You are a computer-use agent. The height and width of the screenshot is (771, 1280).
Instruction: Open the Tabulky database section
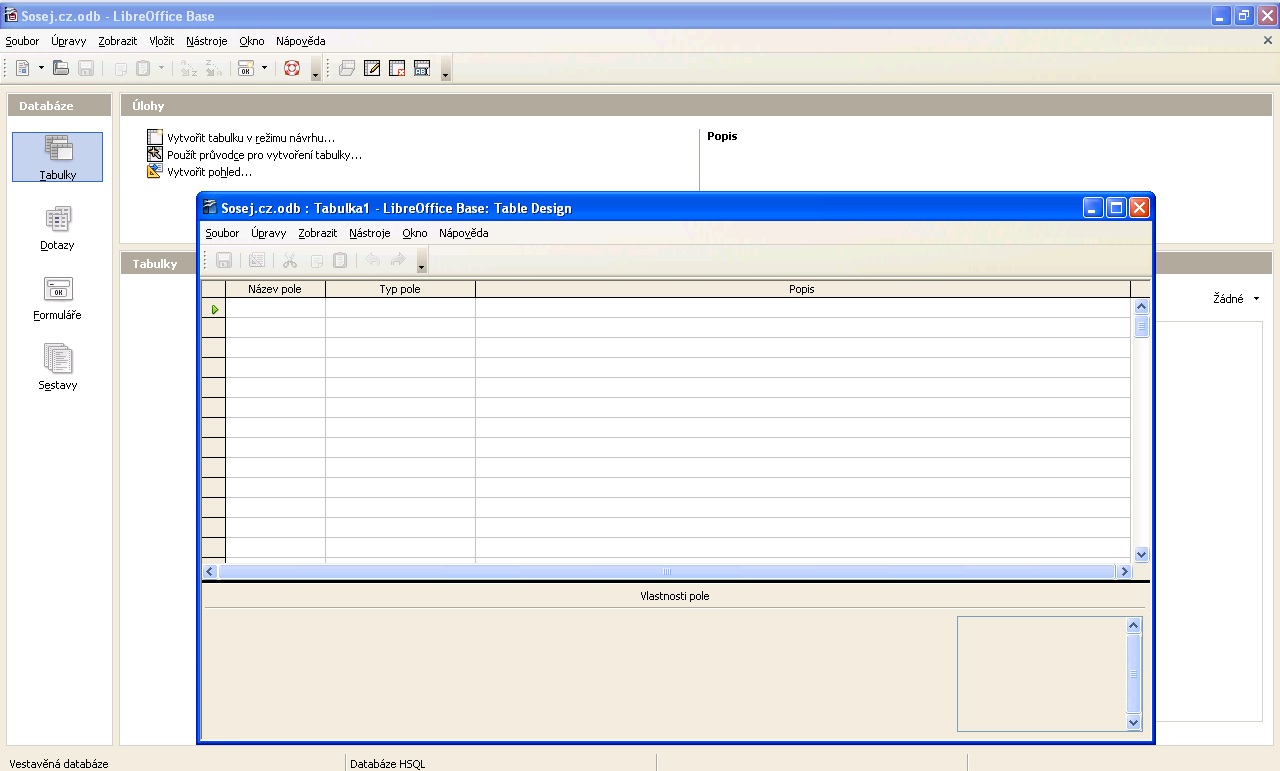click(x=57, y=156)
